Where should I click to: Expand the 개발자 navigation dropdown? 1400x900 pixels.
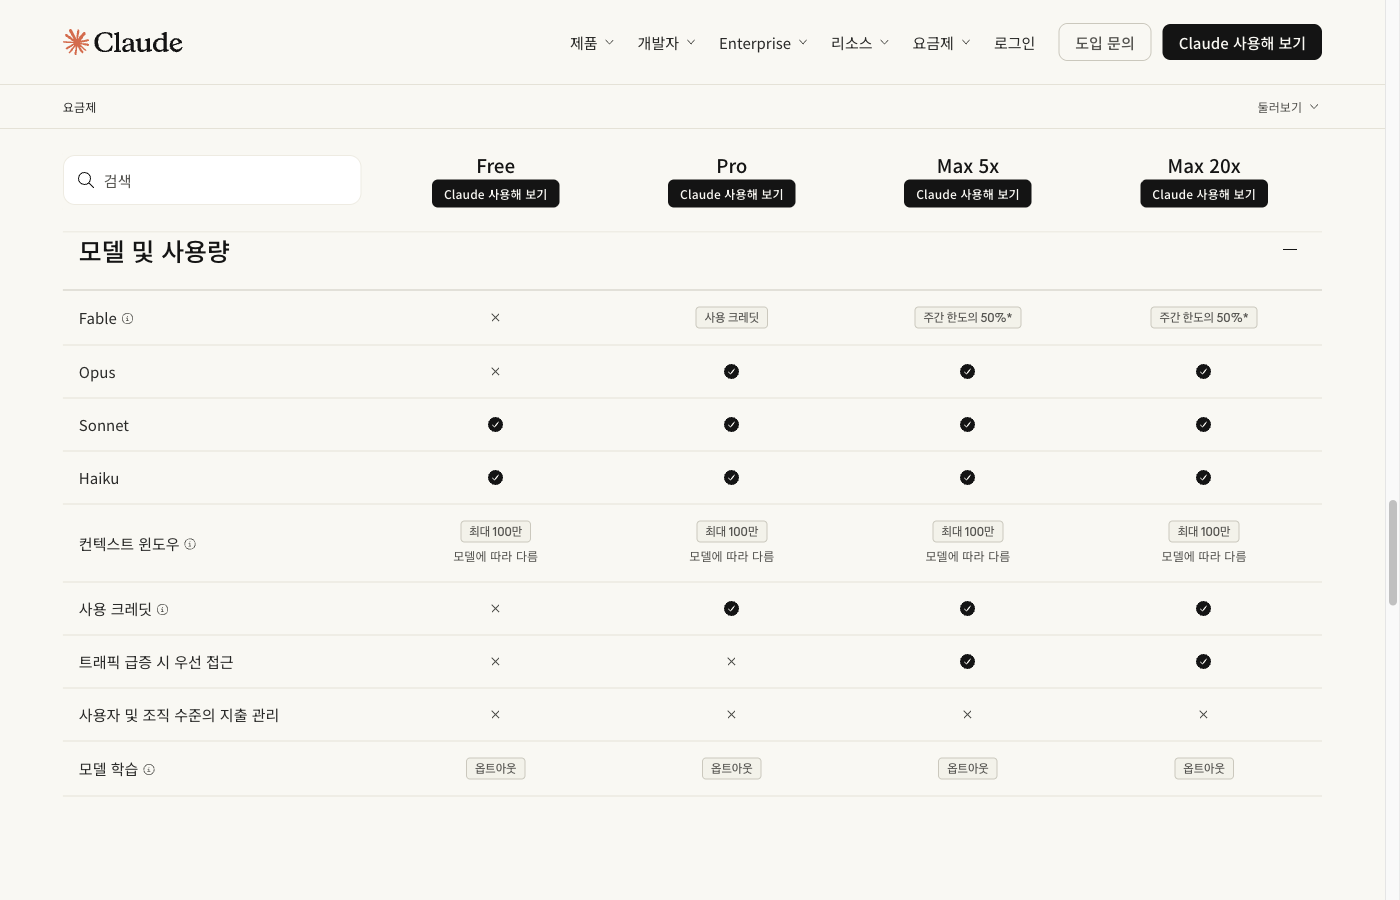[666, 43]
